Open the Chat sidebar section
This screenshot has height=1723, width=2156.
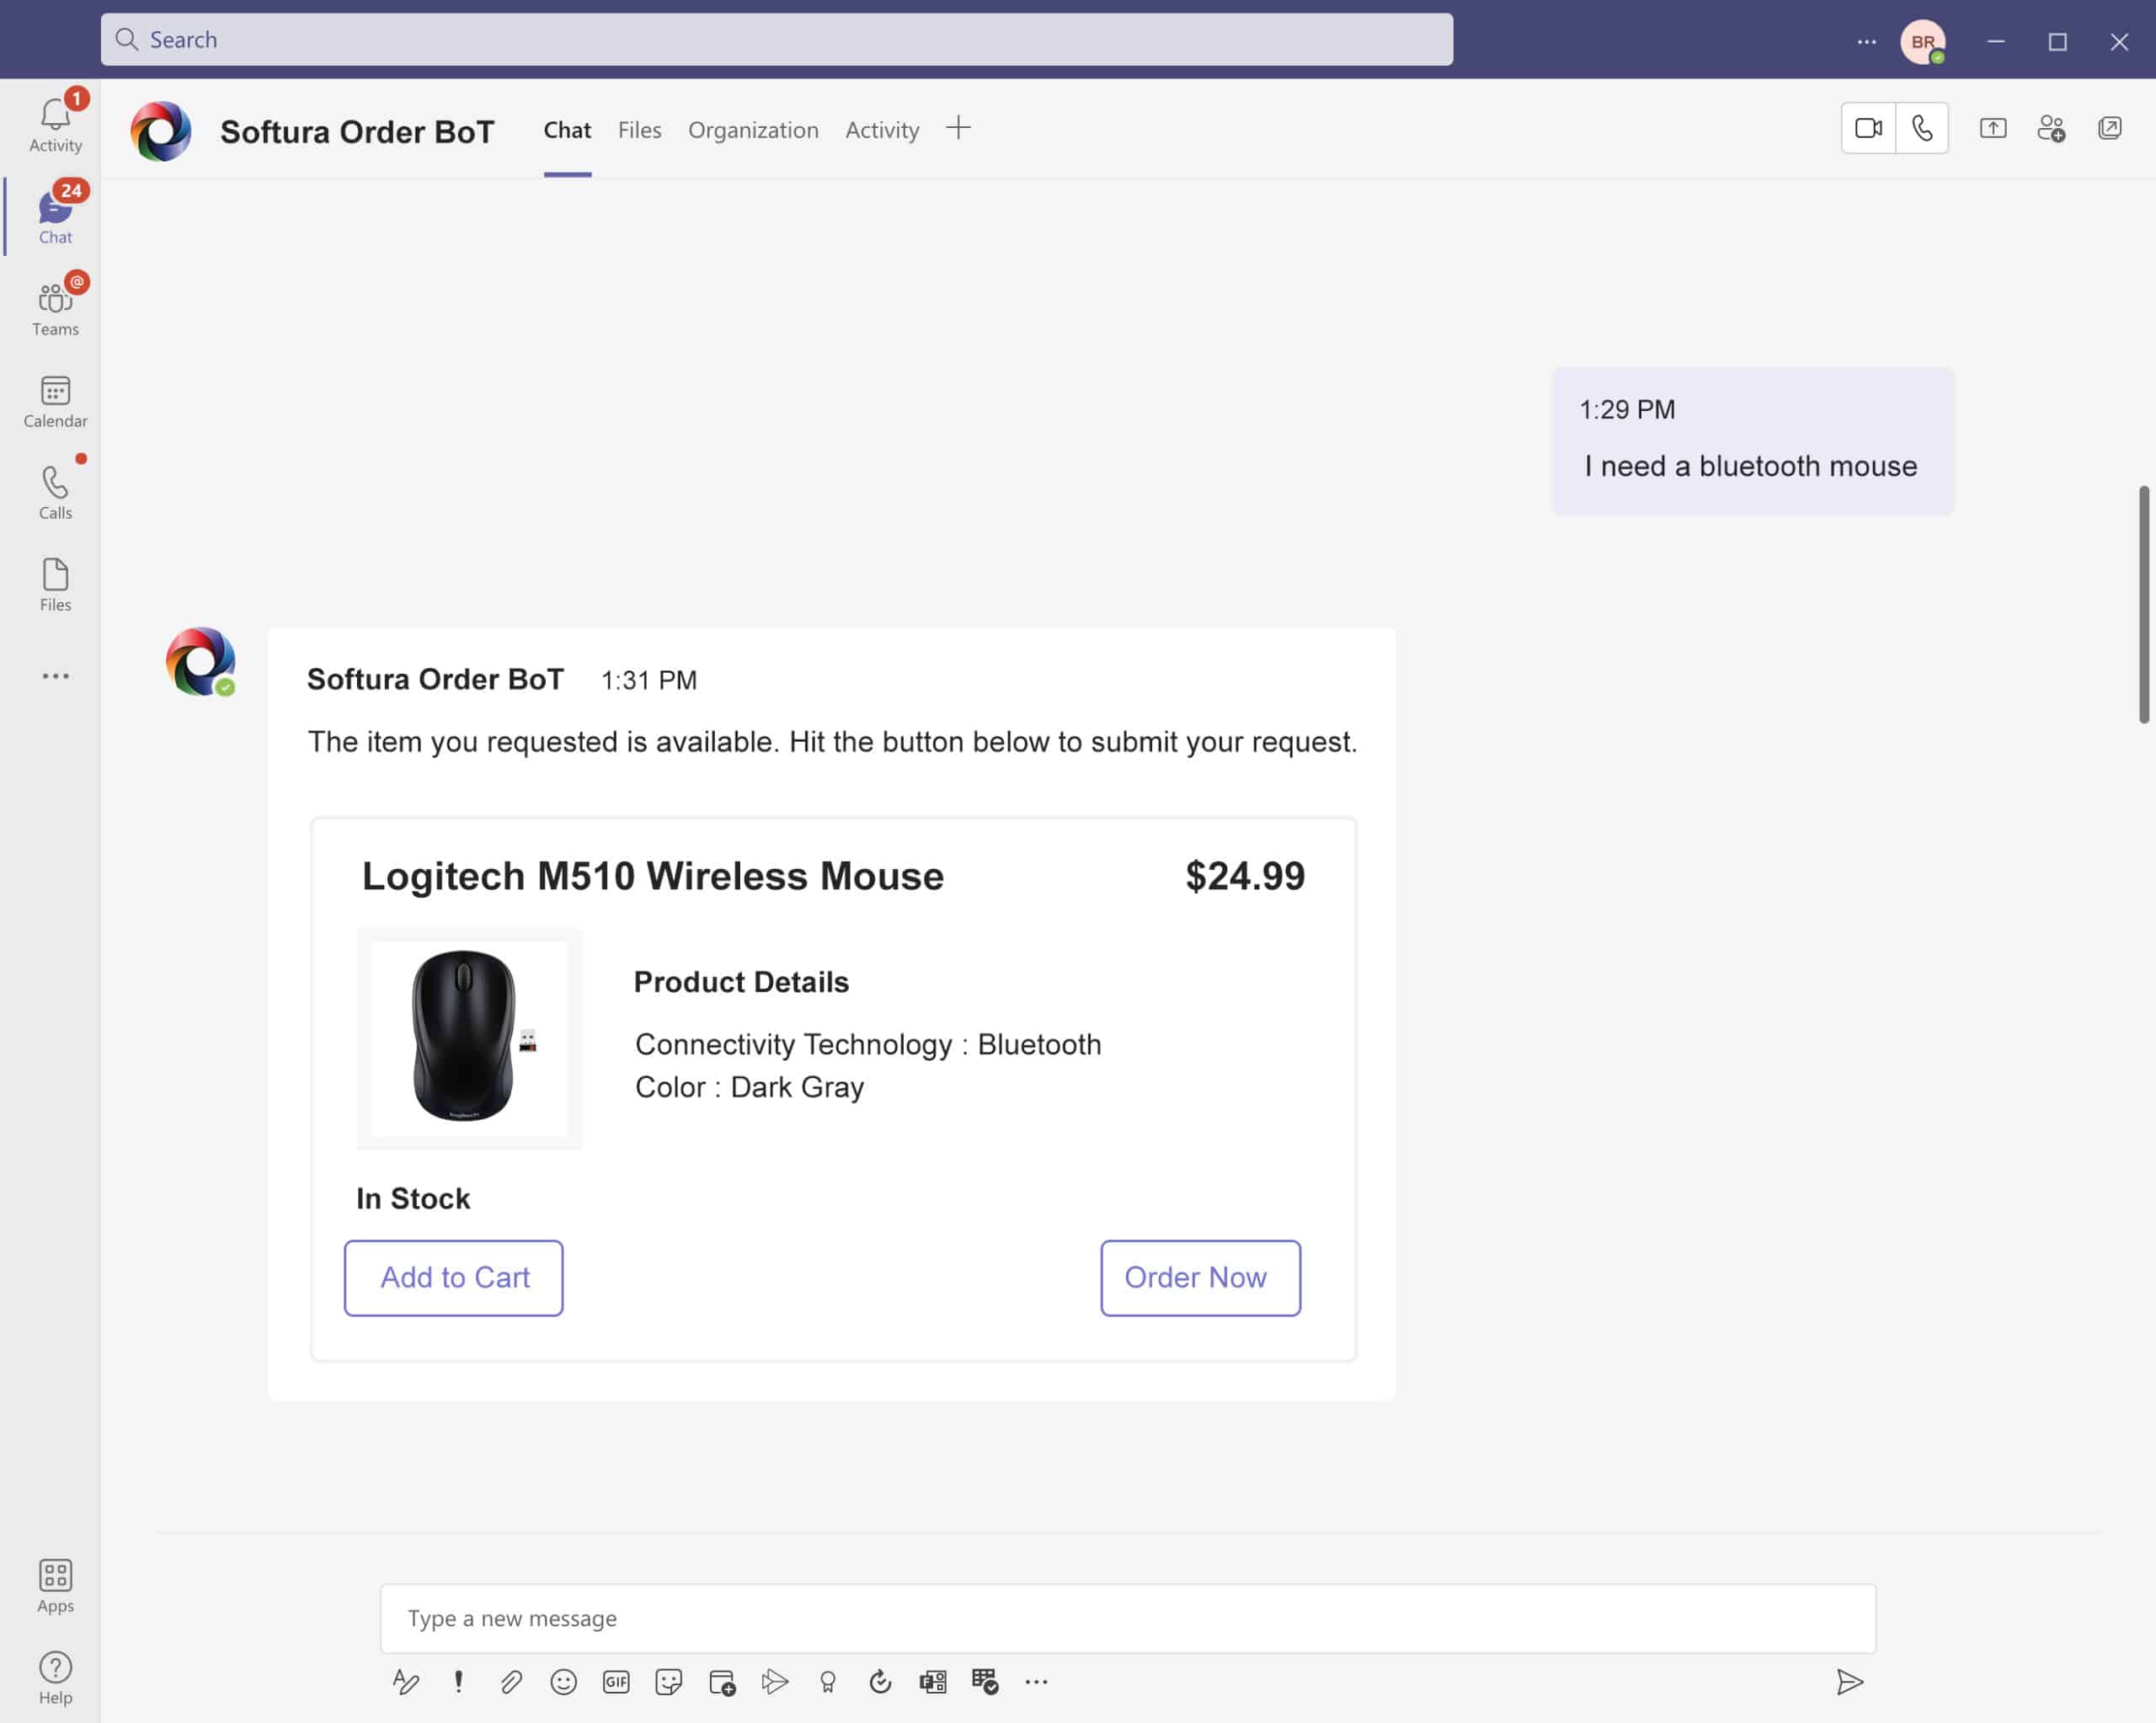pos(55,214)
